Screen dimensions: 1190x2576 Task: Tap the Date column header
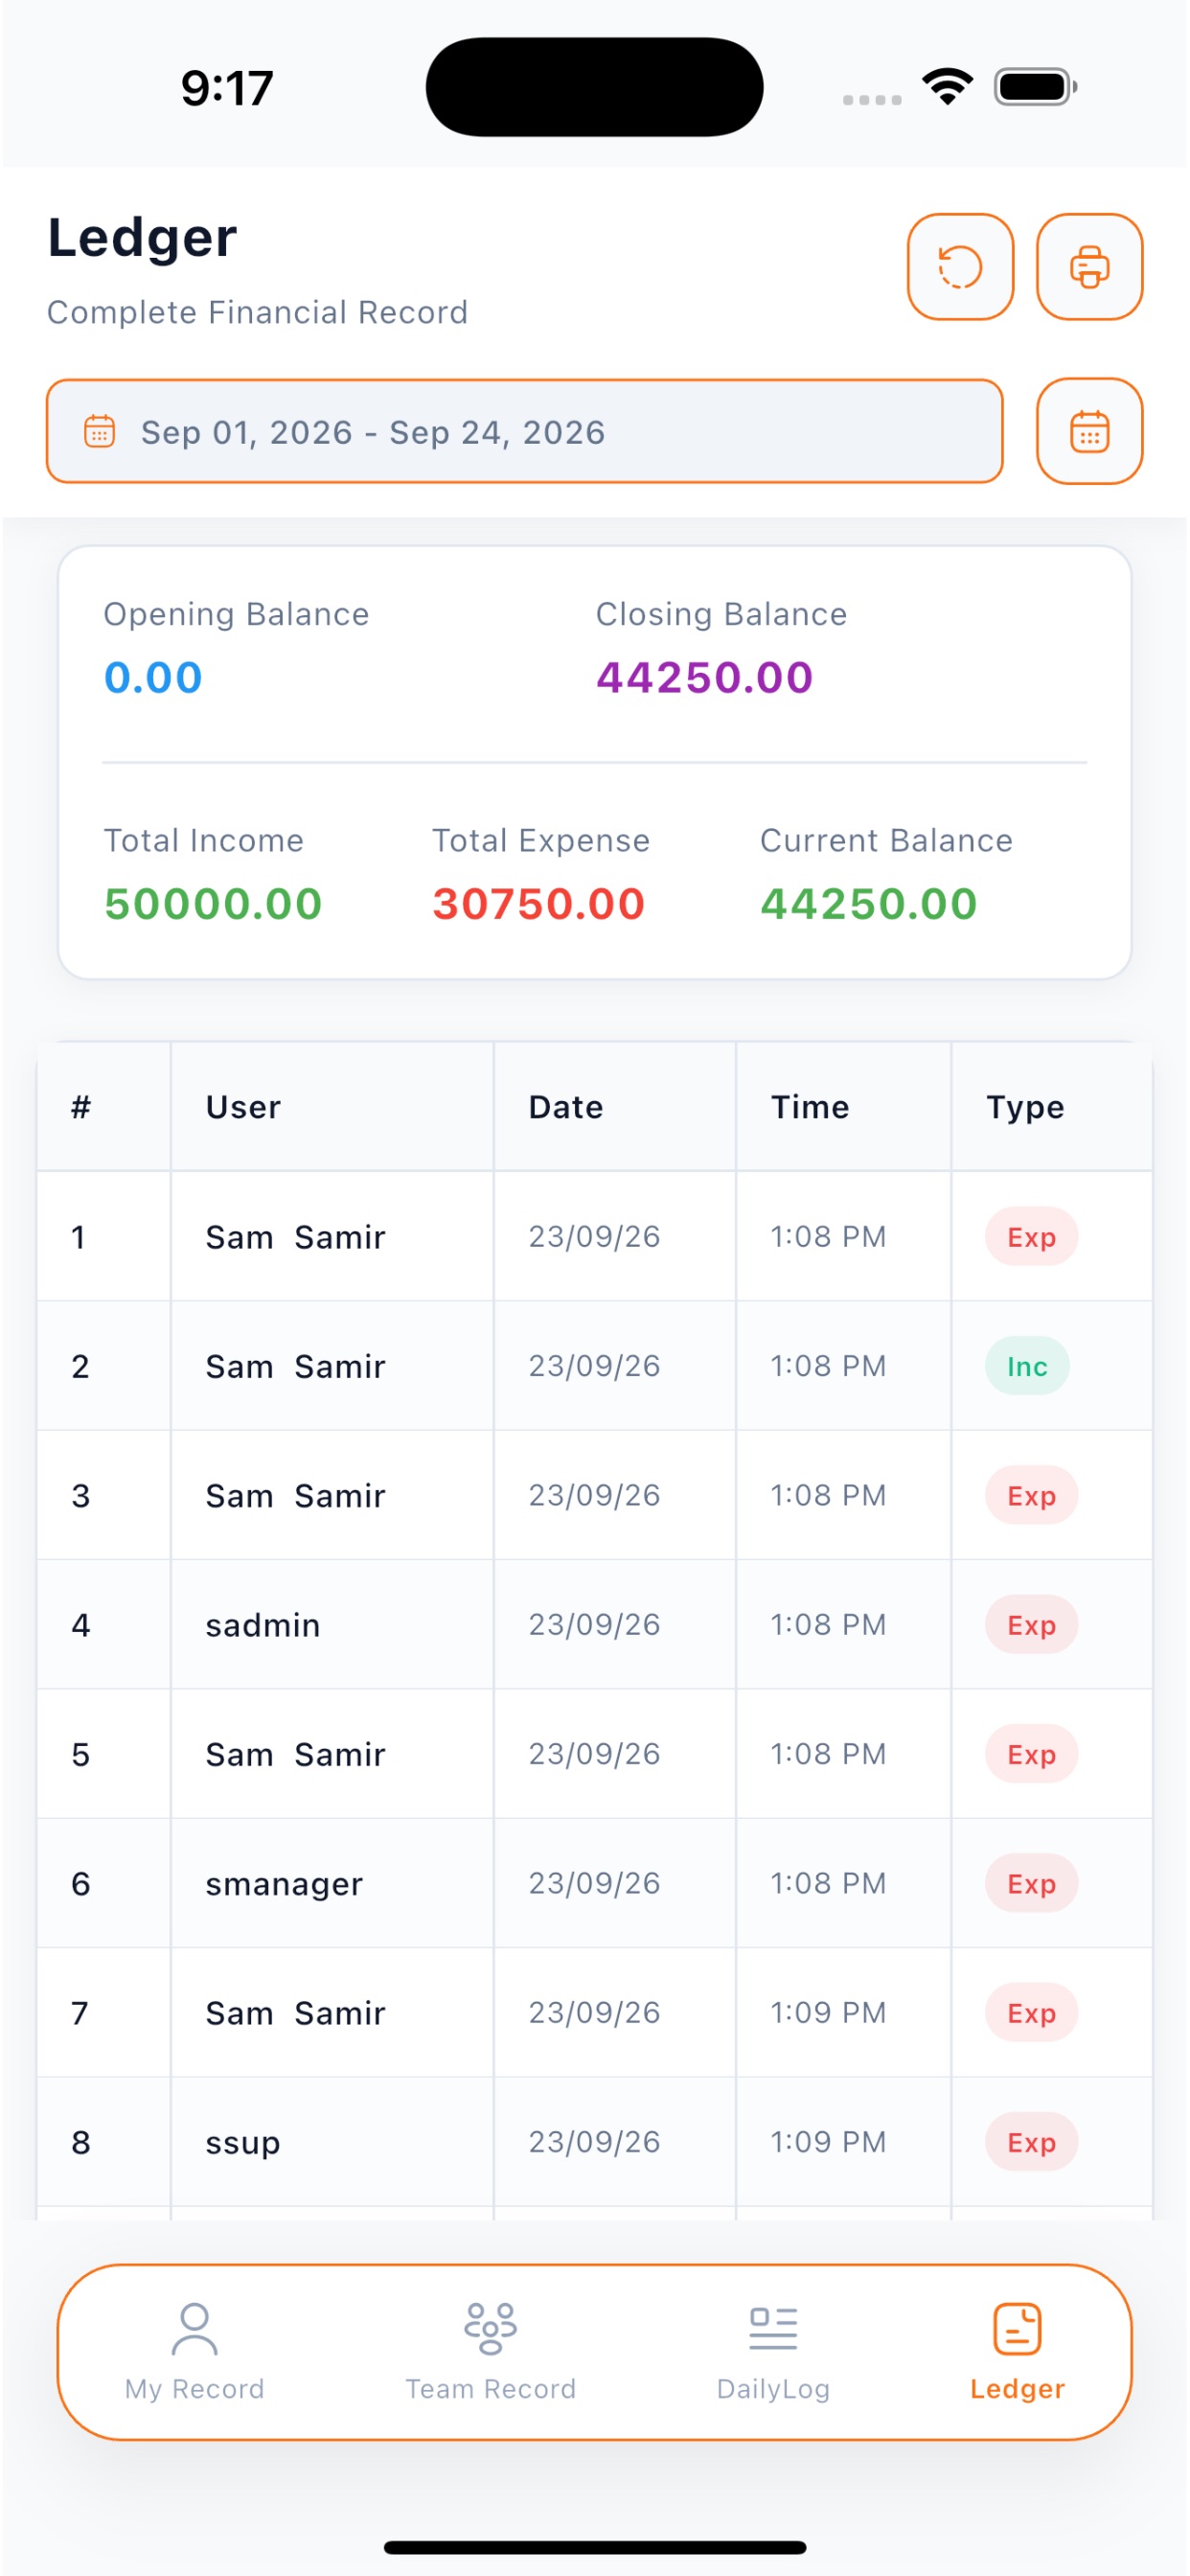(566, 1107)
